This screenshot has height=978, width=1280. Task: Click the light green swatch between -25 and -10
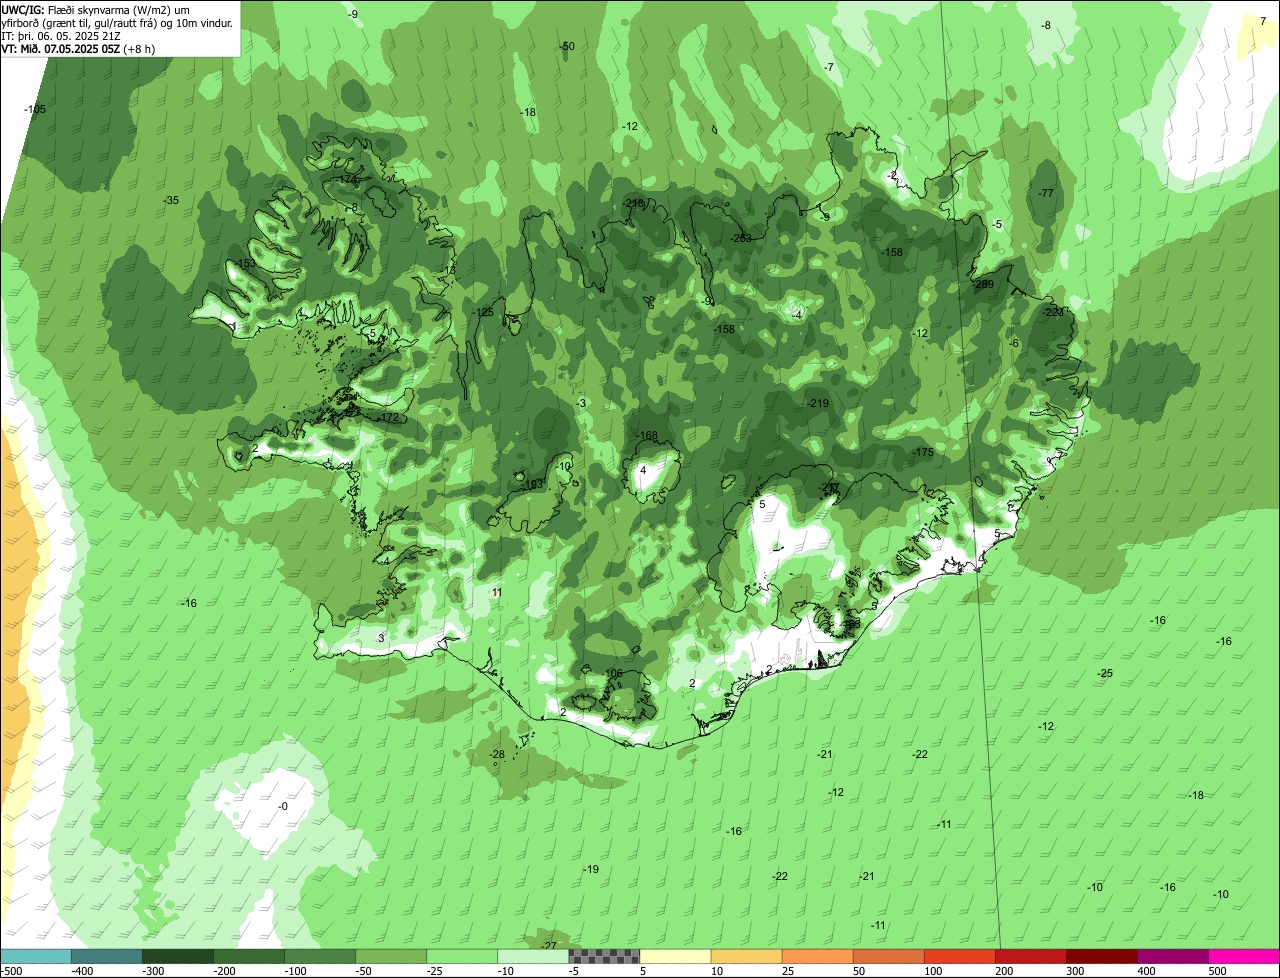point(461,956)
